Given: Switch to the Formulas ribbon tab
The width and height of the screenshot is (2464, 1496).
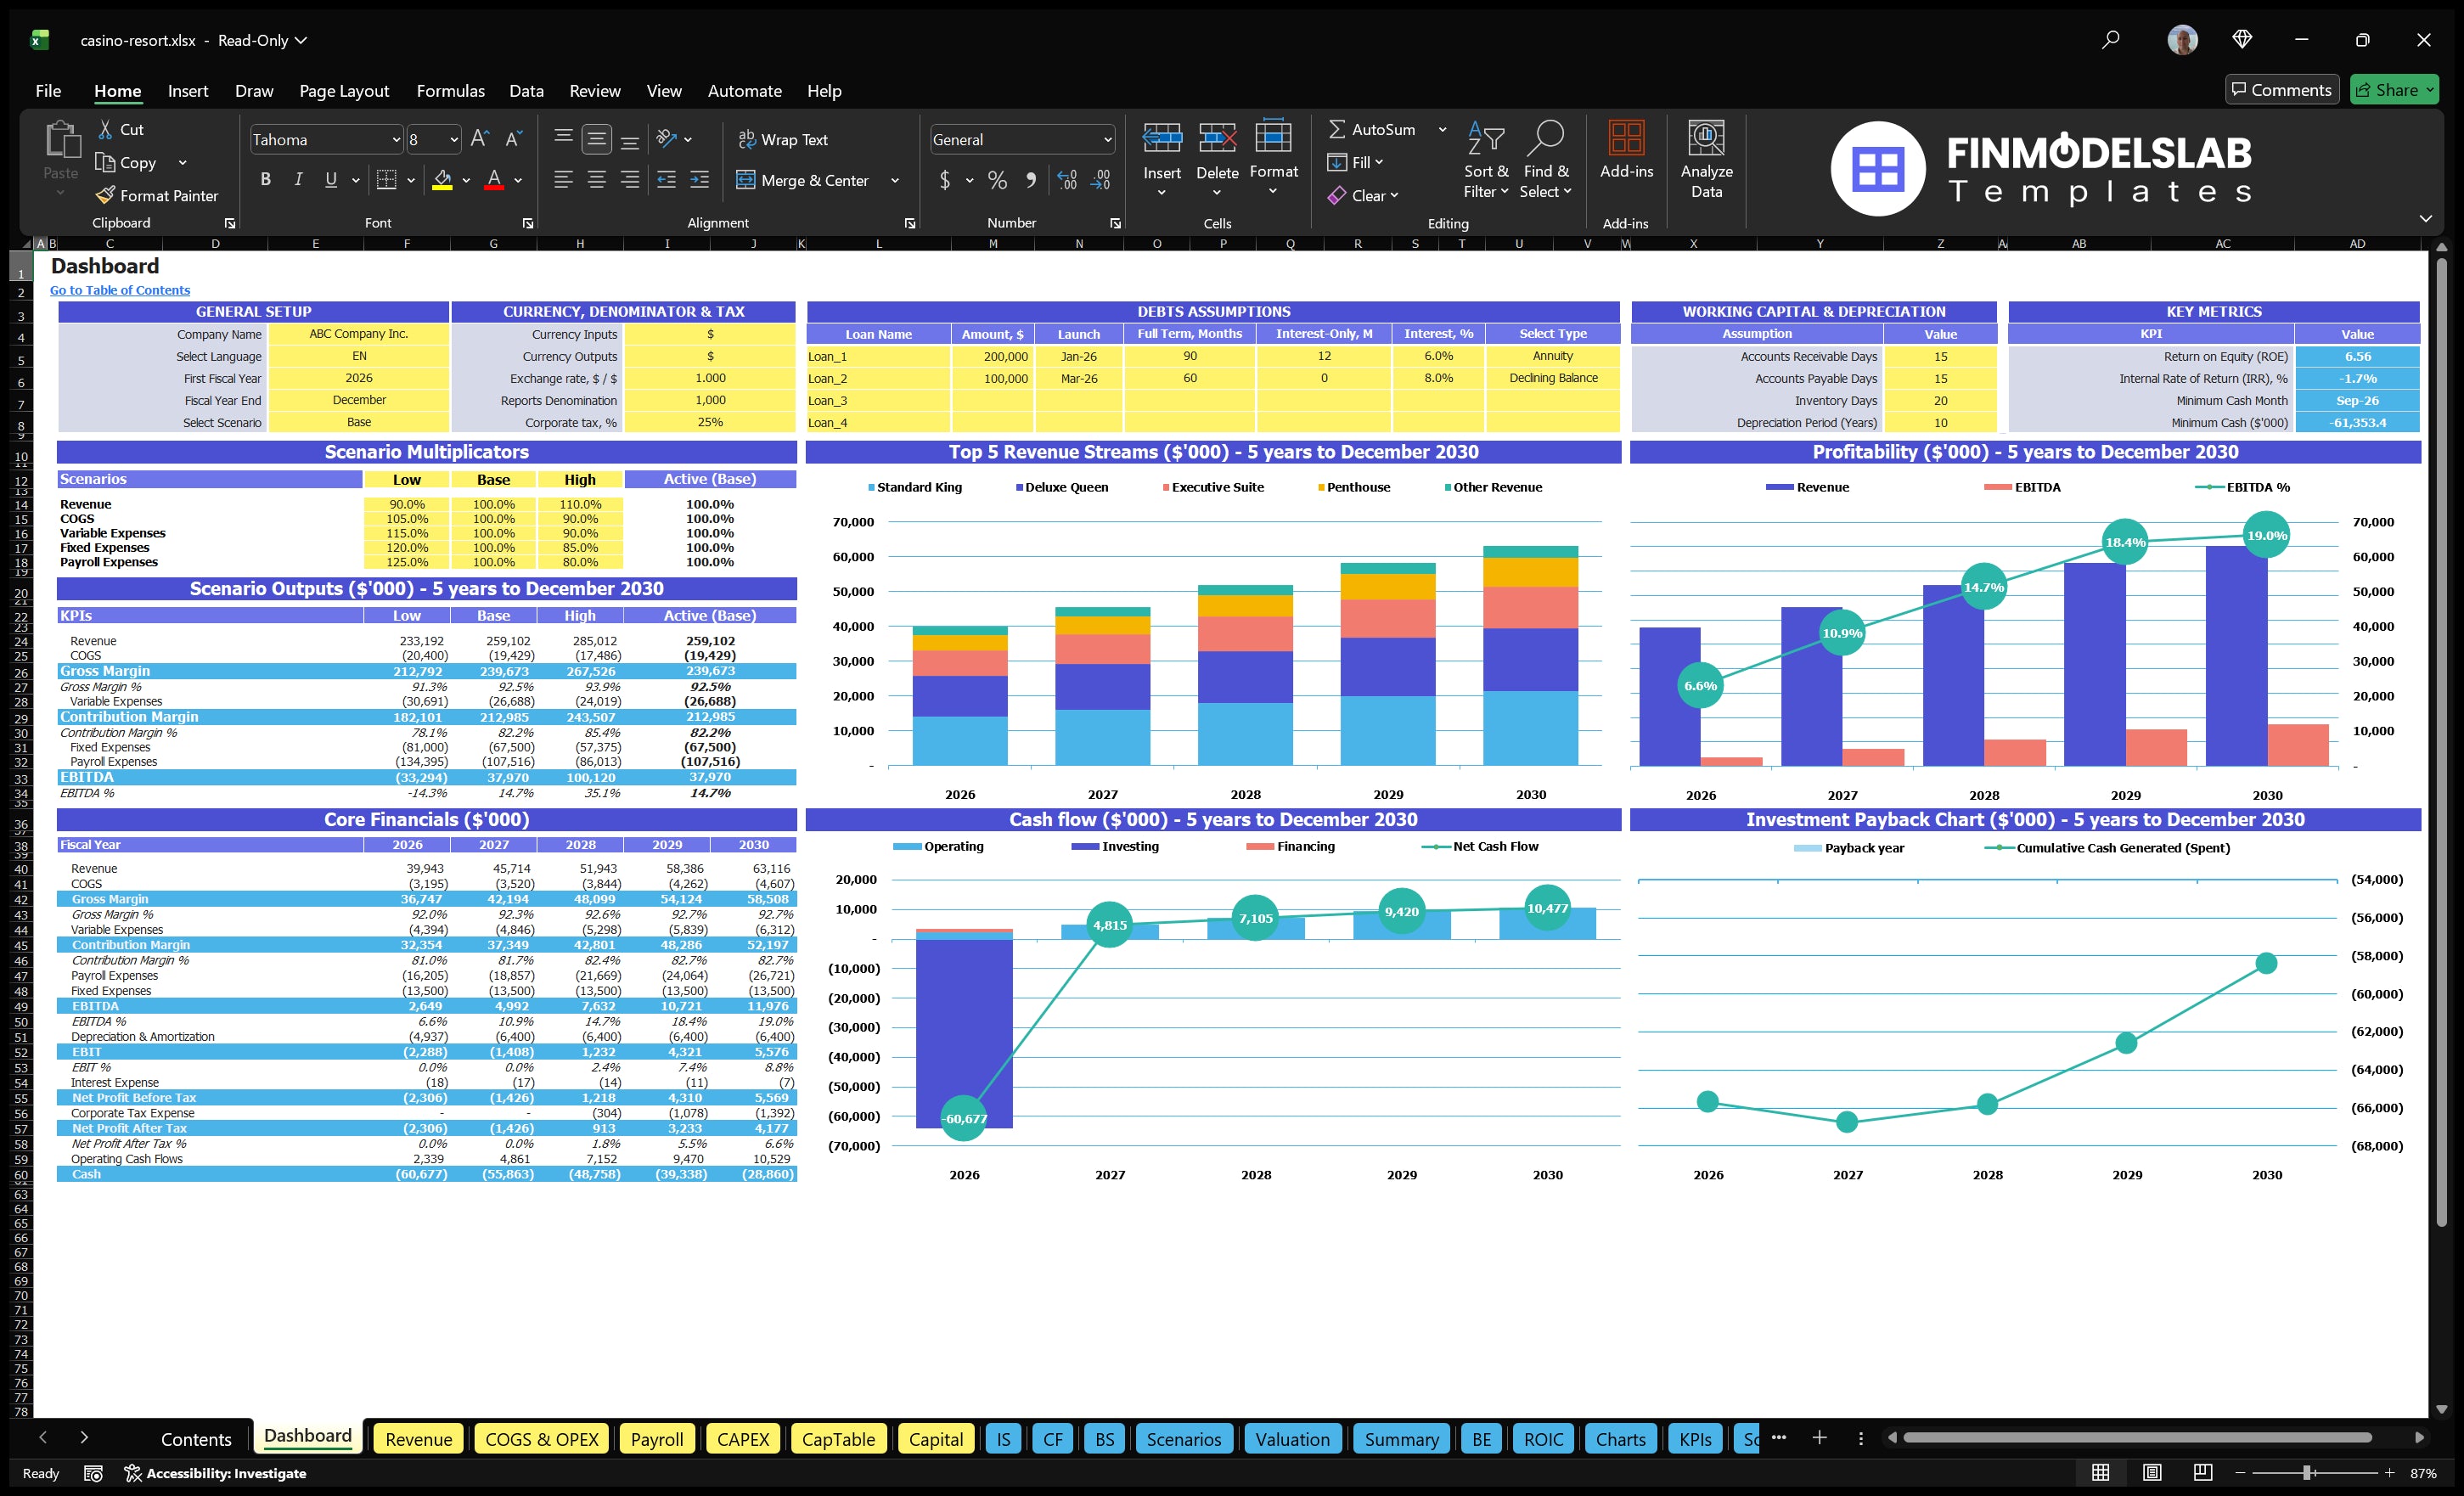Looking at the screenshot, I should 450,91.
